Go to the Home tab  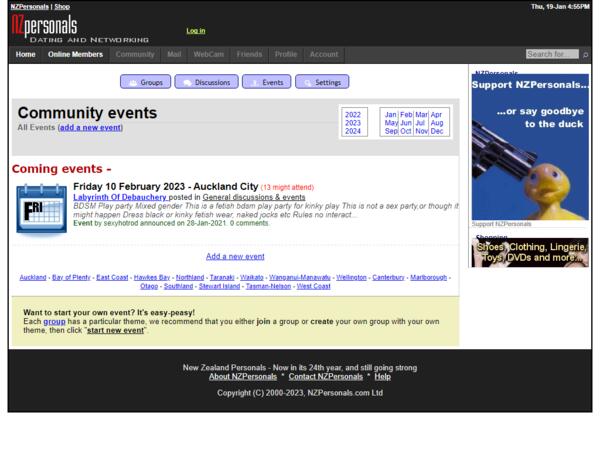(26, 54)
